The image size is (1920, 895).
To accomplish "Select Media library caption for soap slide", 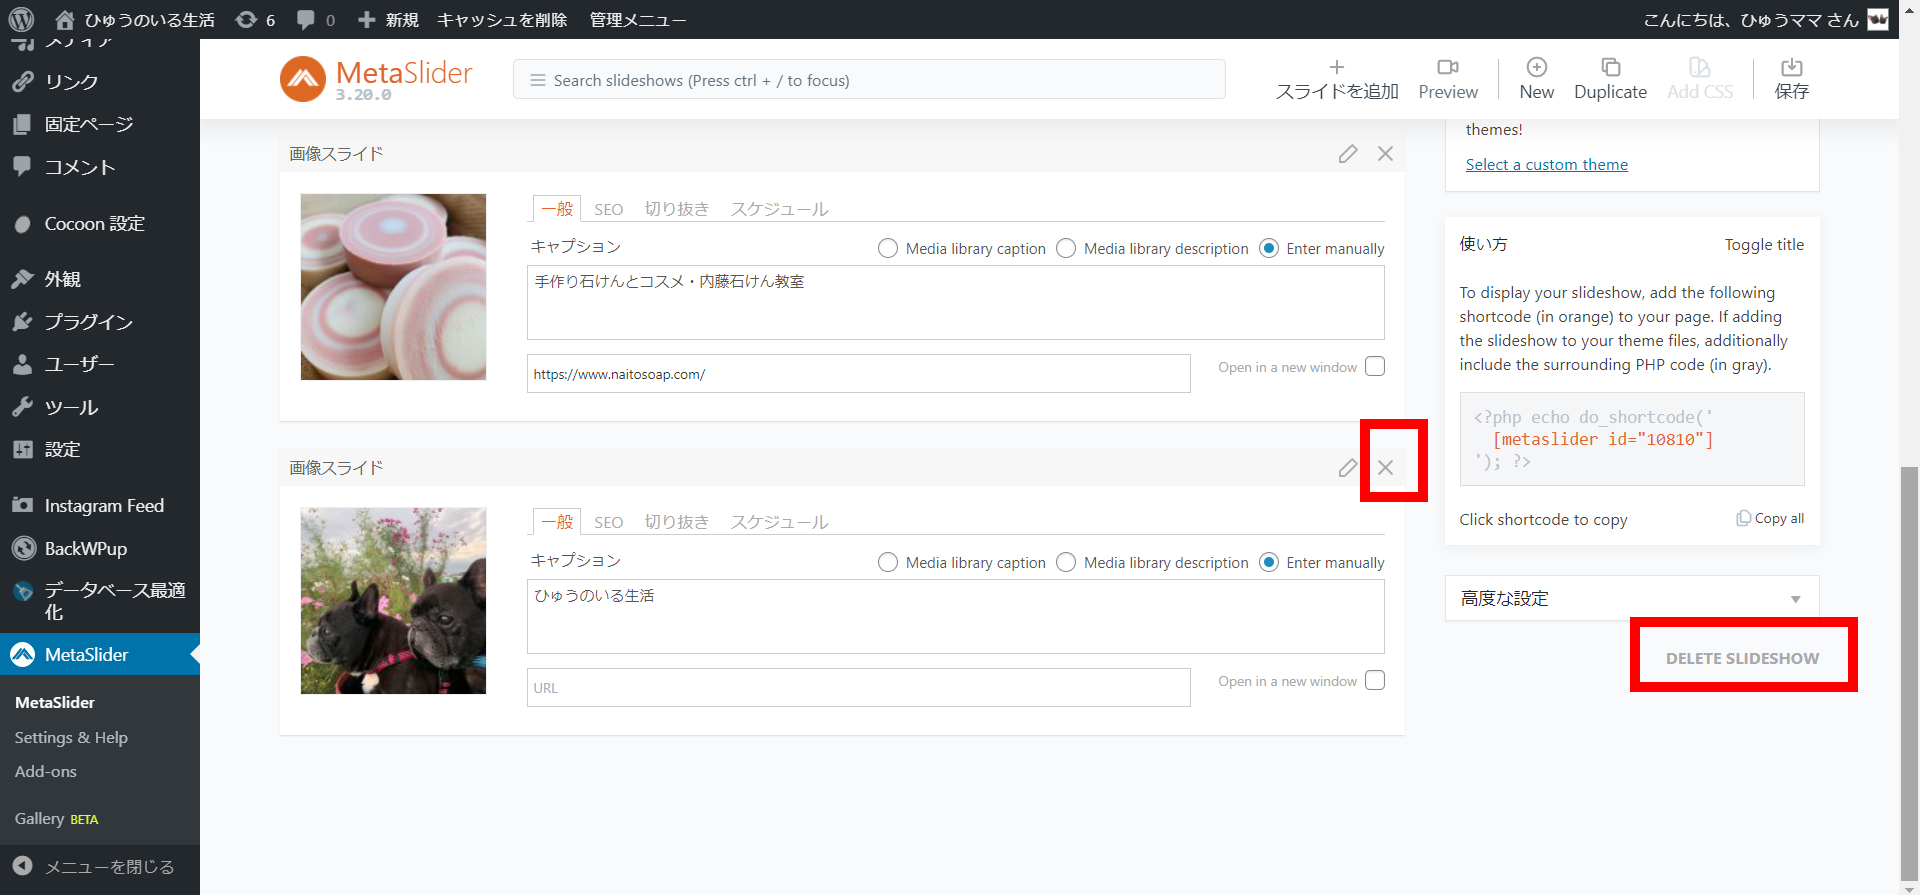I will click(x=887, y=249).
